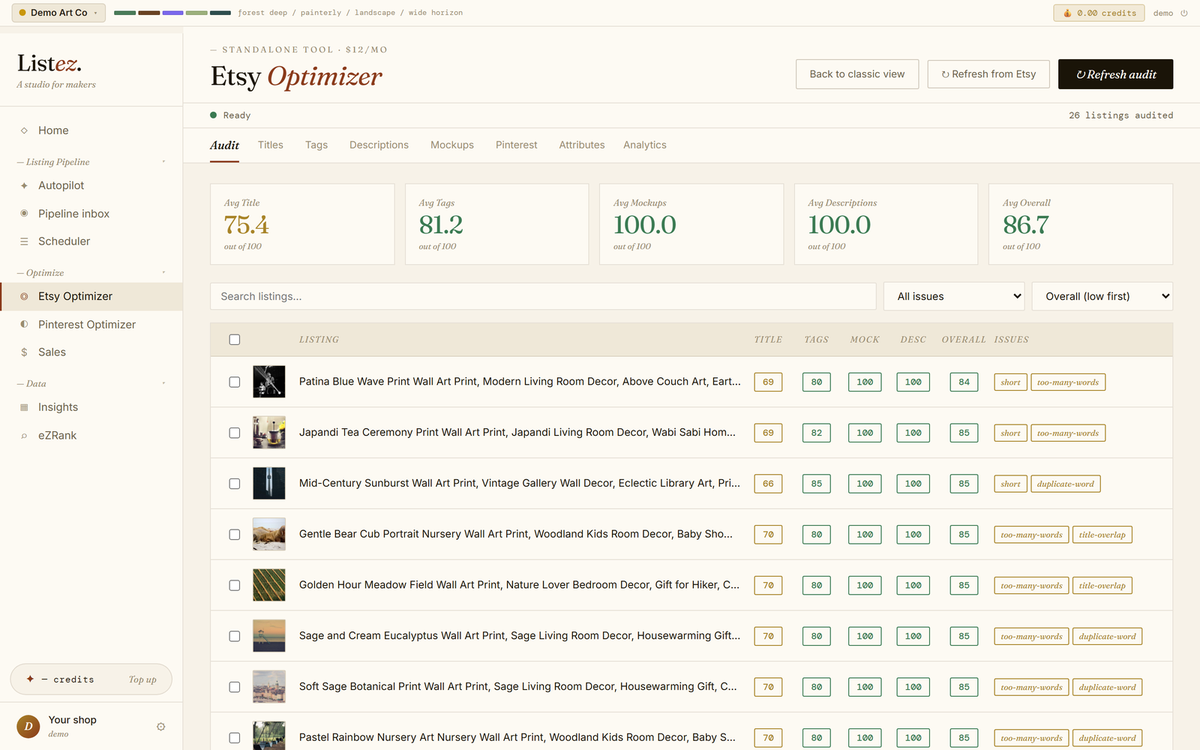Click the Home sidebar icon
Viewport: 1200px width, 750px height.
24,131
